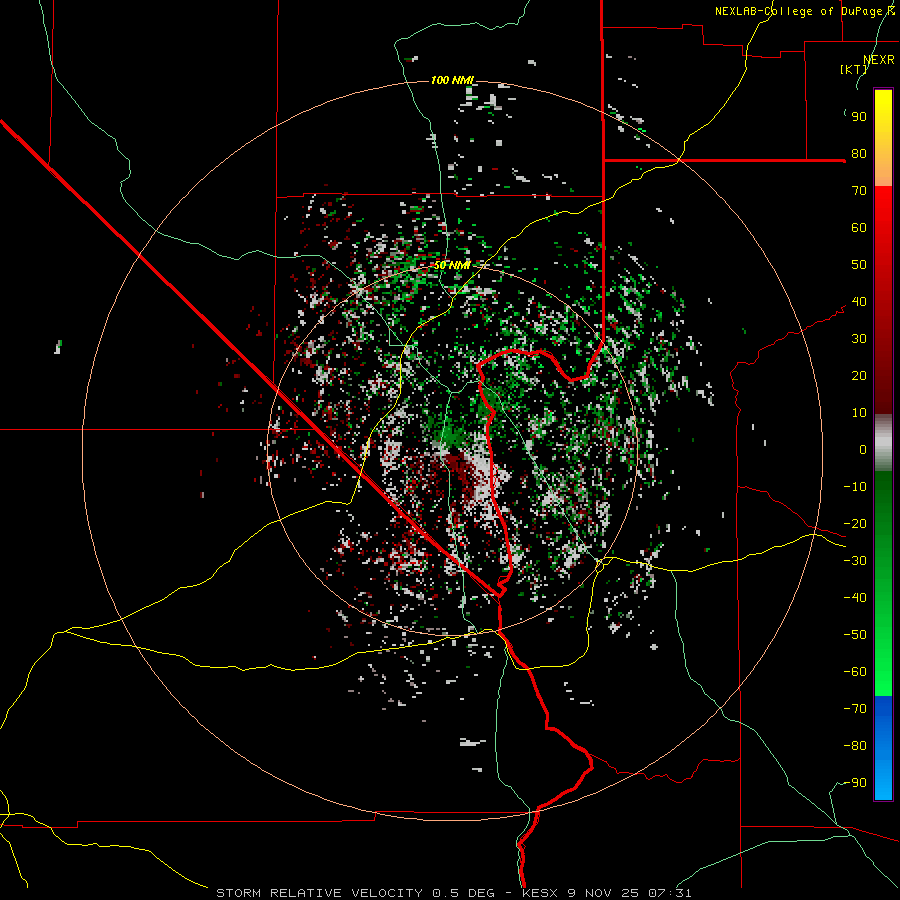Click the 90 value on the velocity scale
Screen dimensions: 900x900
pyautogui.click(x=859, y=117)
